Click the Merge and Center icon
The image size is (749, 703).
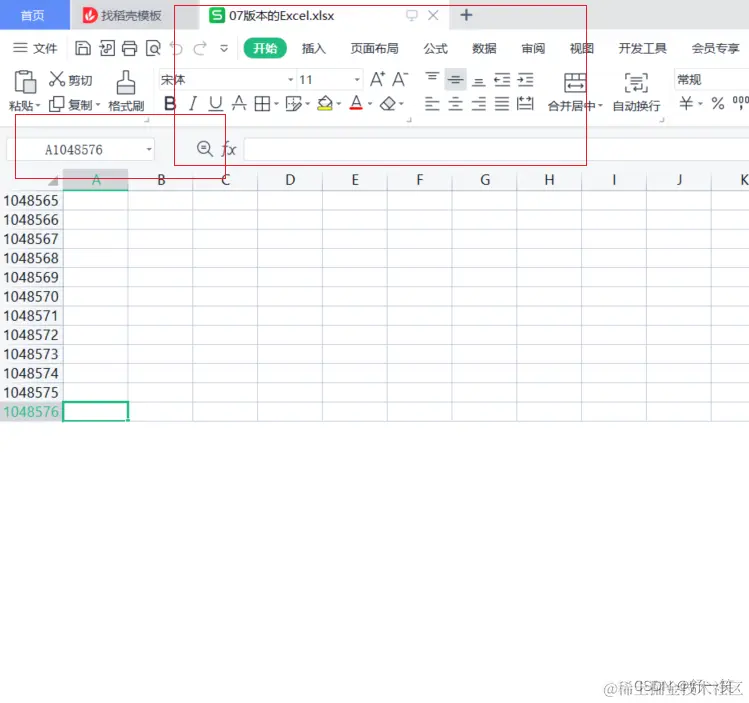pos(575,83)
